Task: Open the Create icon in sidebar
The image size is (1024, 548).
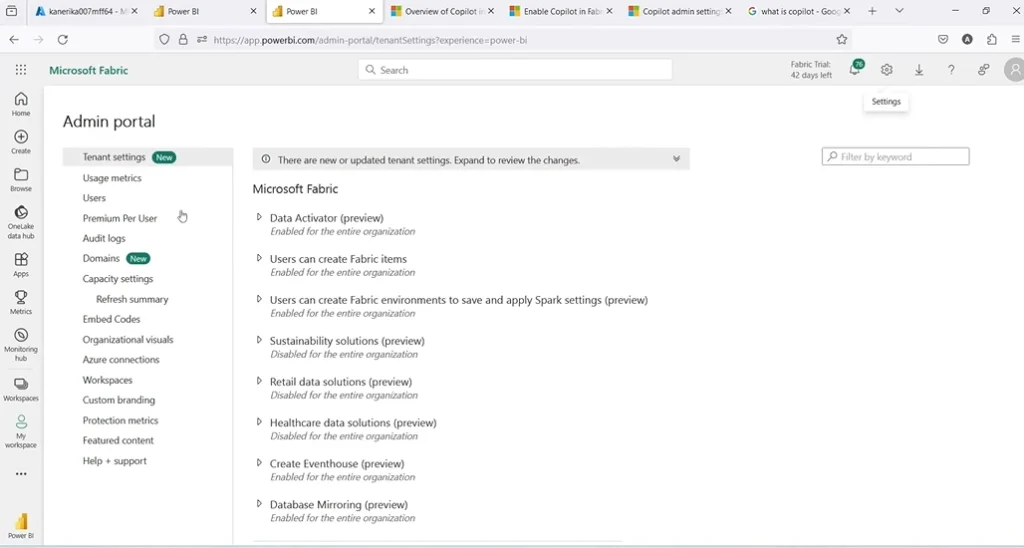Action: pos(21,142)
